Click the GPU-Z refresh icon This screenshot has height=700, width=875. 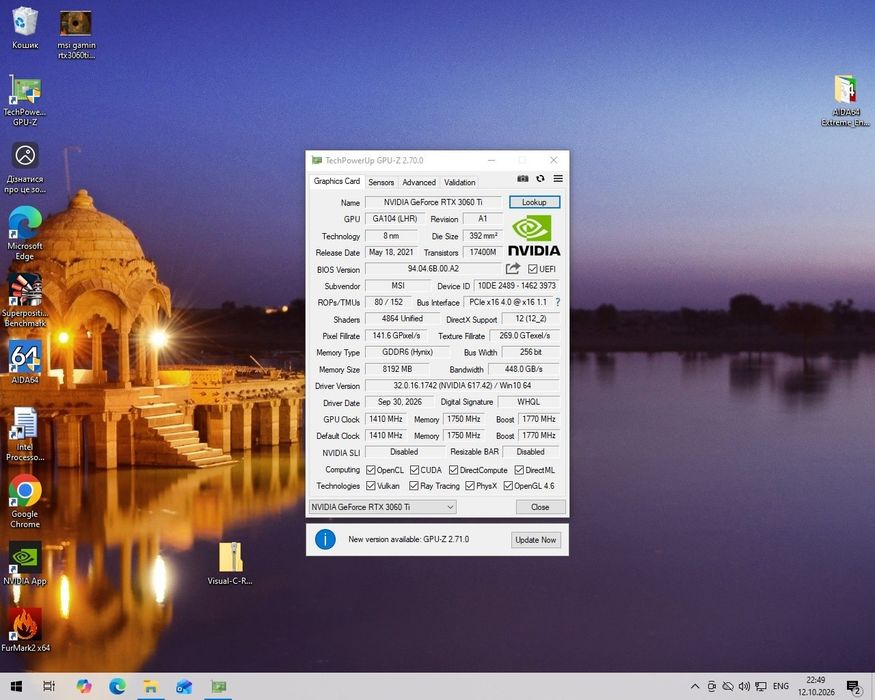pos(540,179)
